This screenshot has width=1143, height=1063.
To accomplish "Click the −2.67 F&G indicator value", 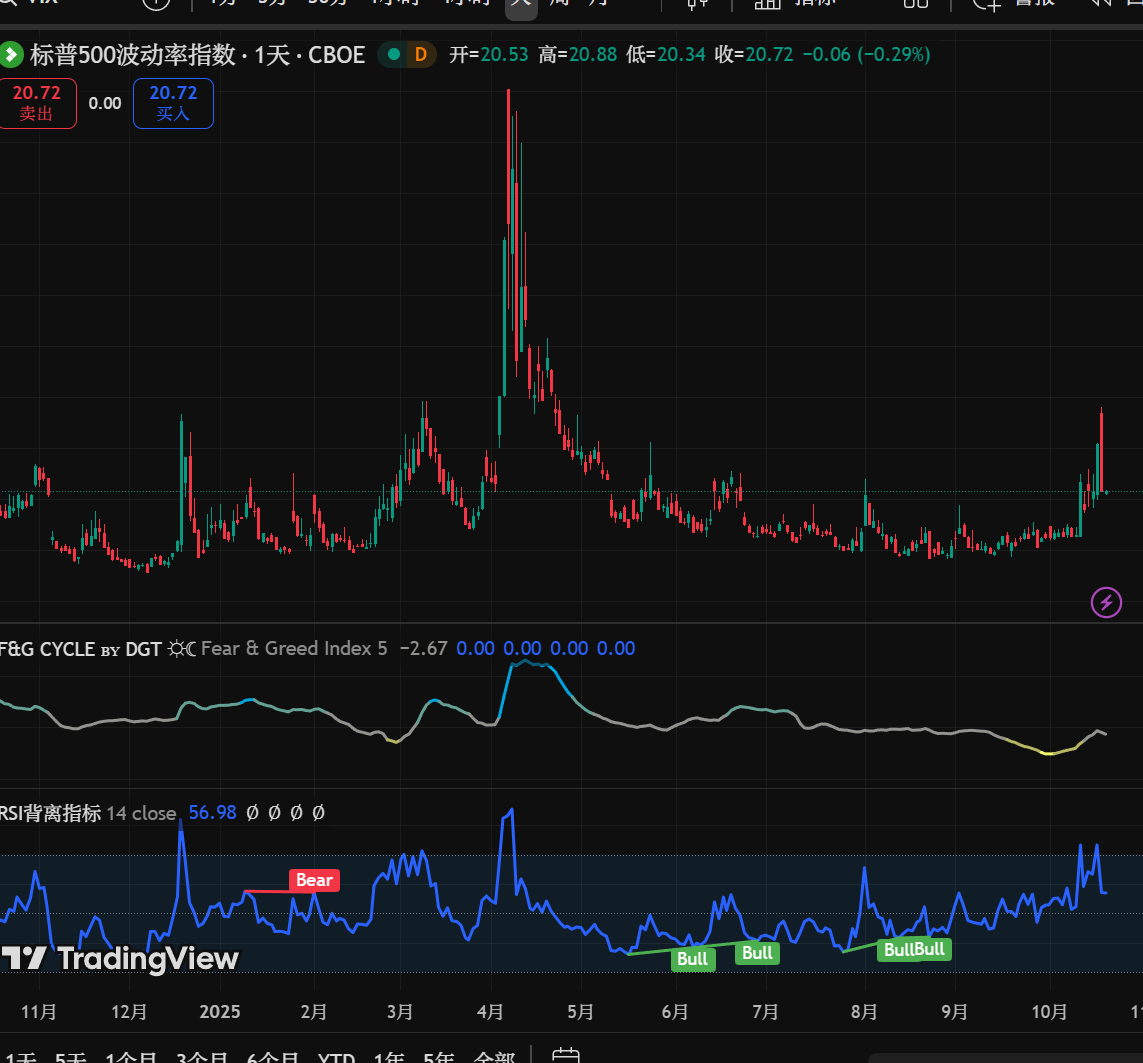I will click(x=424, y=648).
